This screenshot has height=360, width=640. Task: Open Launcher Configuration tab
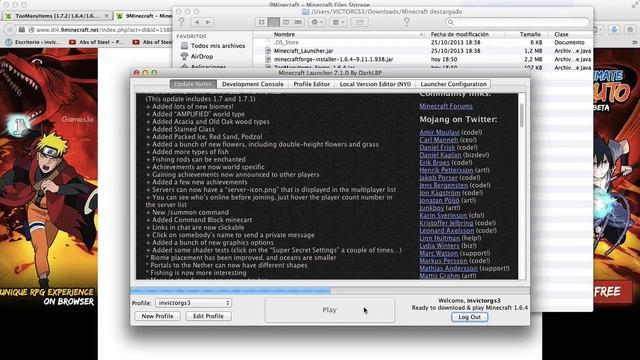453,84
